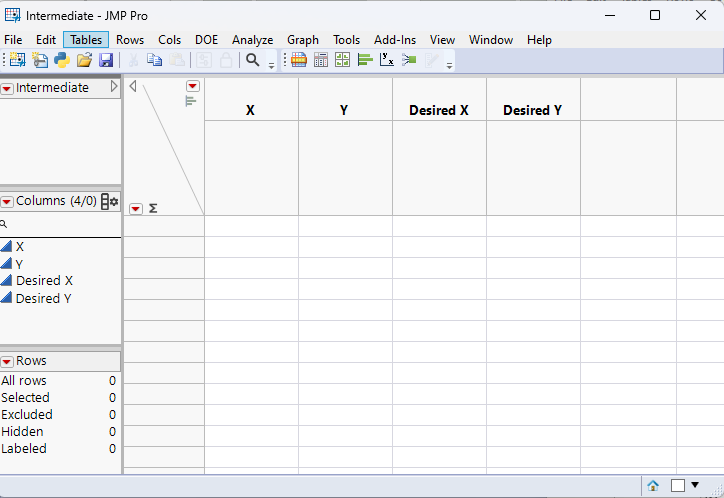Open the row-area red triangle menu
Viewport: 724px width, 498px height.
tap(136, 209)
